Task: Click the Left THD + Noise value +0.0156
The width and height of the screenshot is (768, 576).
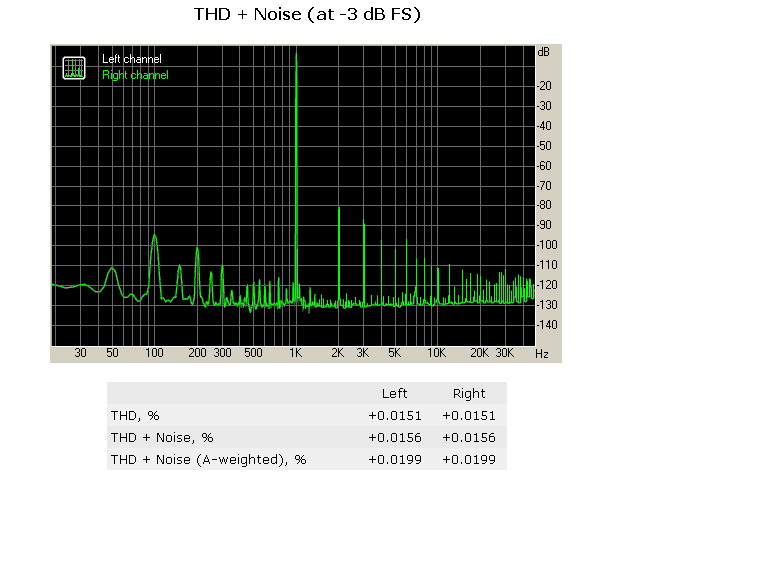Action: 395,438
